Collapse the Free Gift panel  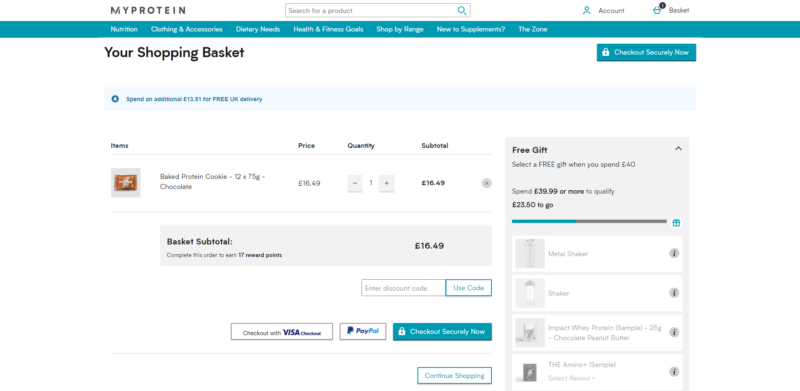tap(678, 149)
